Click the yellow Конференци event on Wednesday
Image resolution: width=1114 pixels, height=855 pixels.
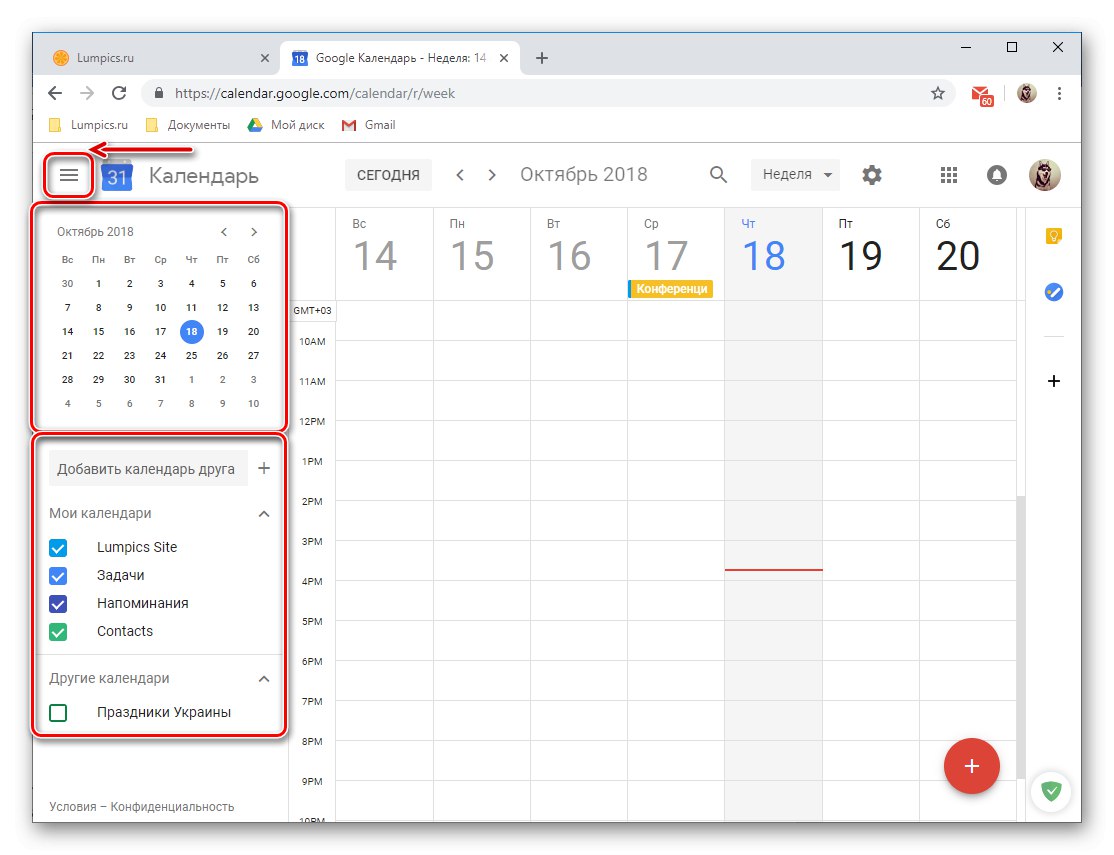pyautogui.click(x=670, y=289)
